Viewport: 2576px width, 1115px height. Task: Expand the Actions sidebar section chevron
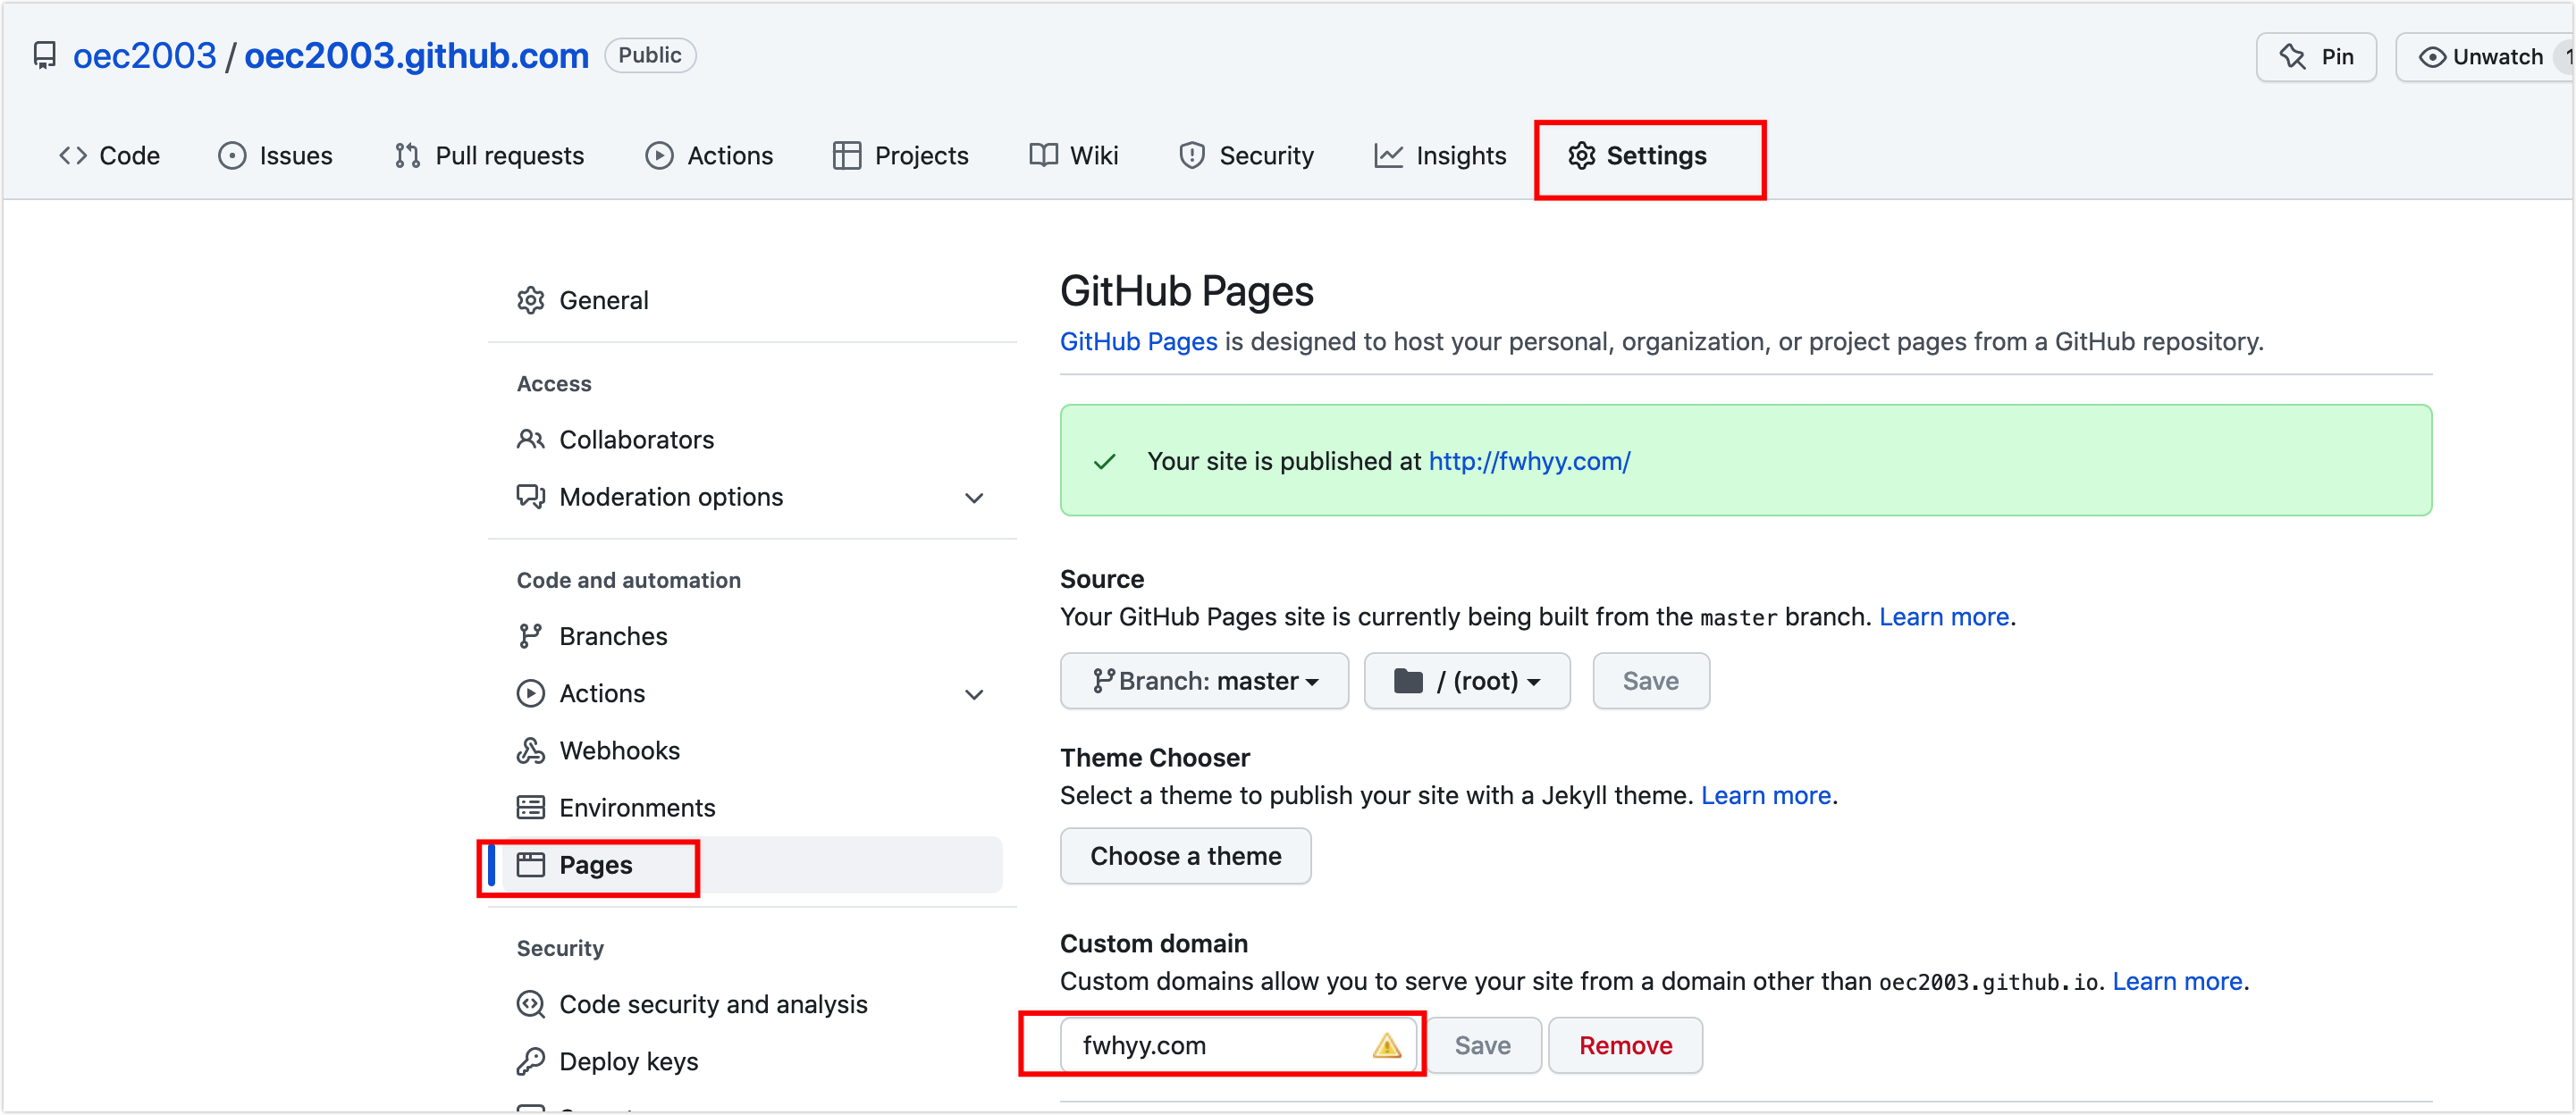tap(973, 693)
